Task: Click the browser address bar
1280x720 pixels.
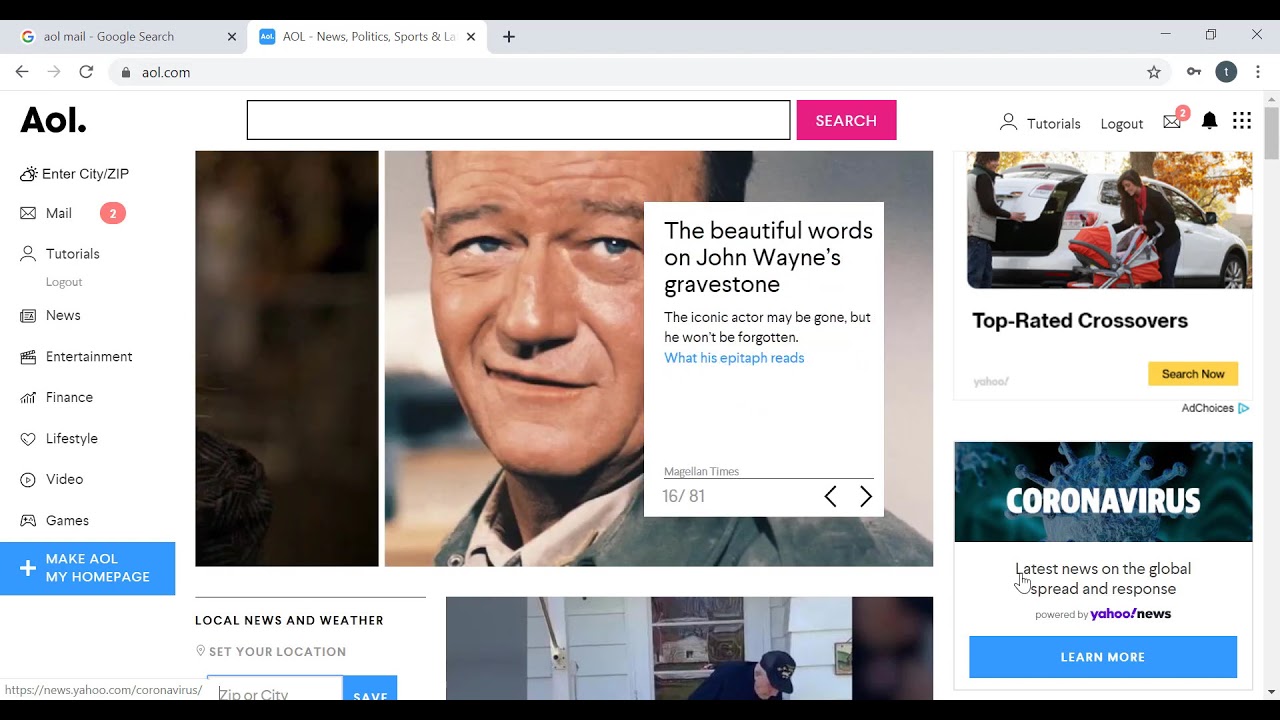Action: (640, 72)
